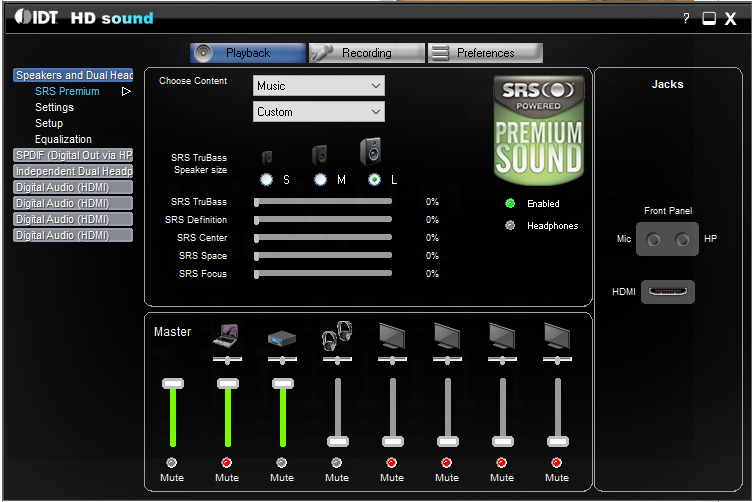Adjust the SRS Center slider
The width and height of the screenshot is (753, 502).
tap(323, 238)
